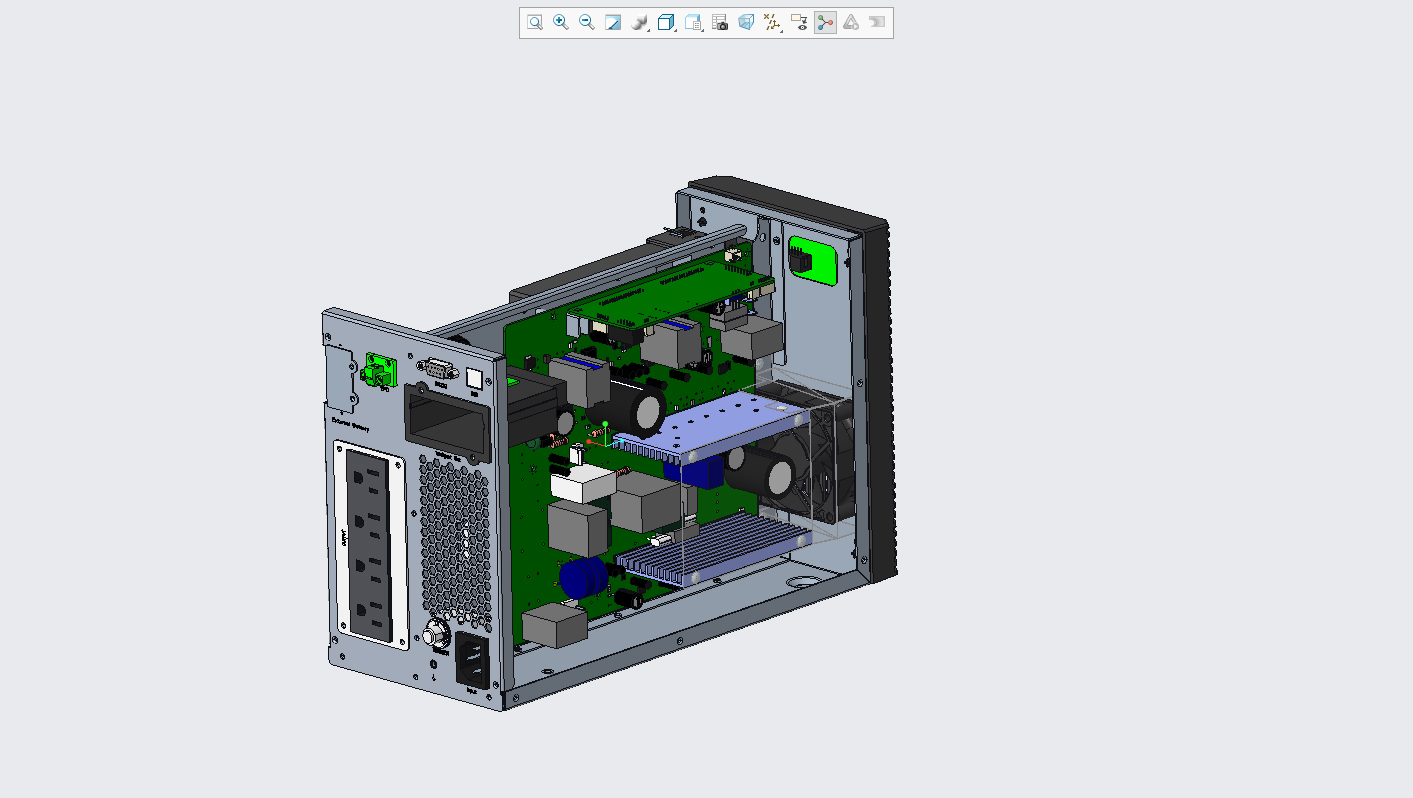The image size is (1413, 798).
Task: Open the Datum Display Filters
Action: (772, 22)
